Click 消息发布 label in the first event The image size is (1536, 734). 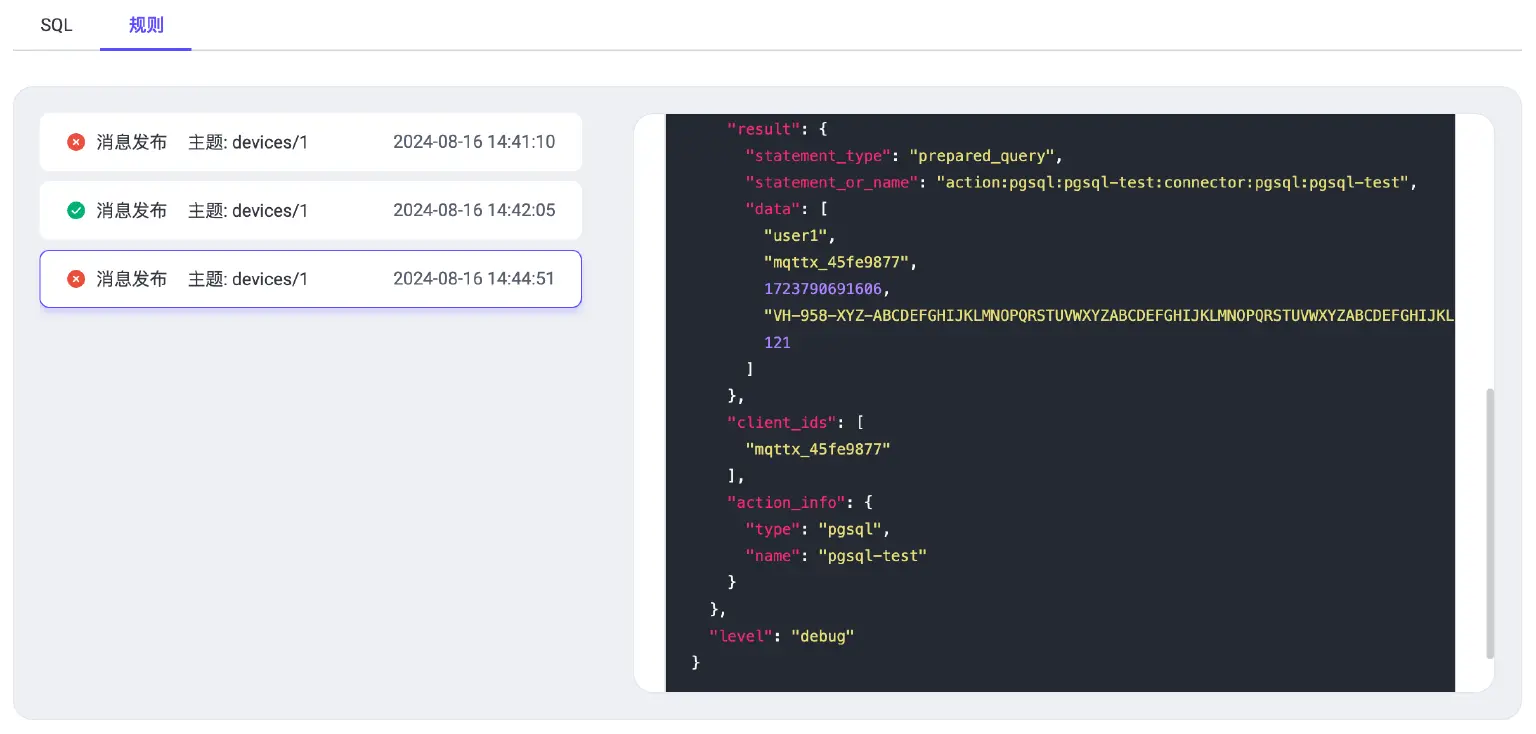coord(131,142)
